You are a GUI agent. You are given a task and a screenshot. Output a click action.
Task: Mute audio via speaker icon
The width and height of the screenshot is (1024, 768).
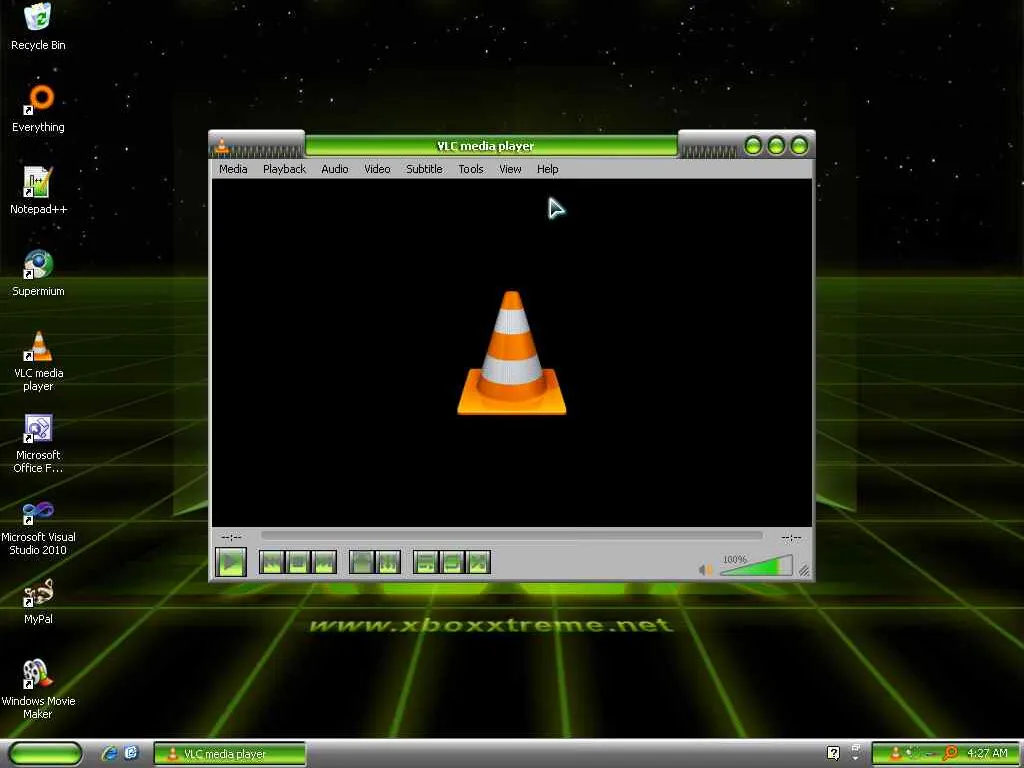point(705,569)
